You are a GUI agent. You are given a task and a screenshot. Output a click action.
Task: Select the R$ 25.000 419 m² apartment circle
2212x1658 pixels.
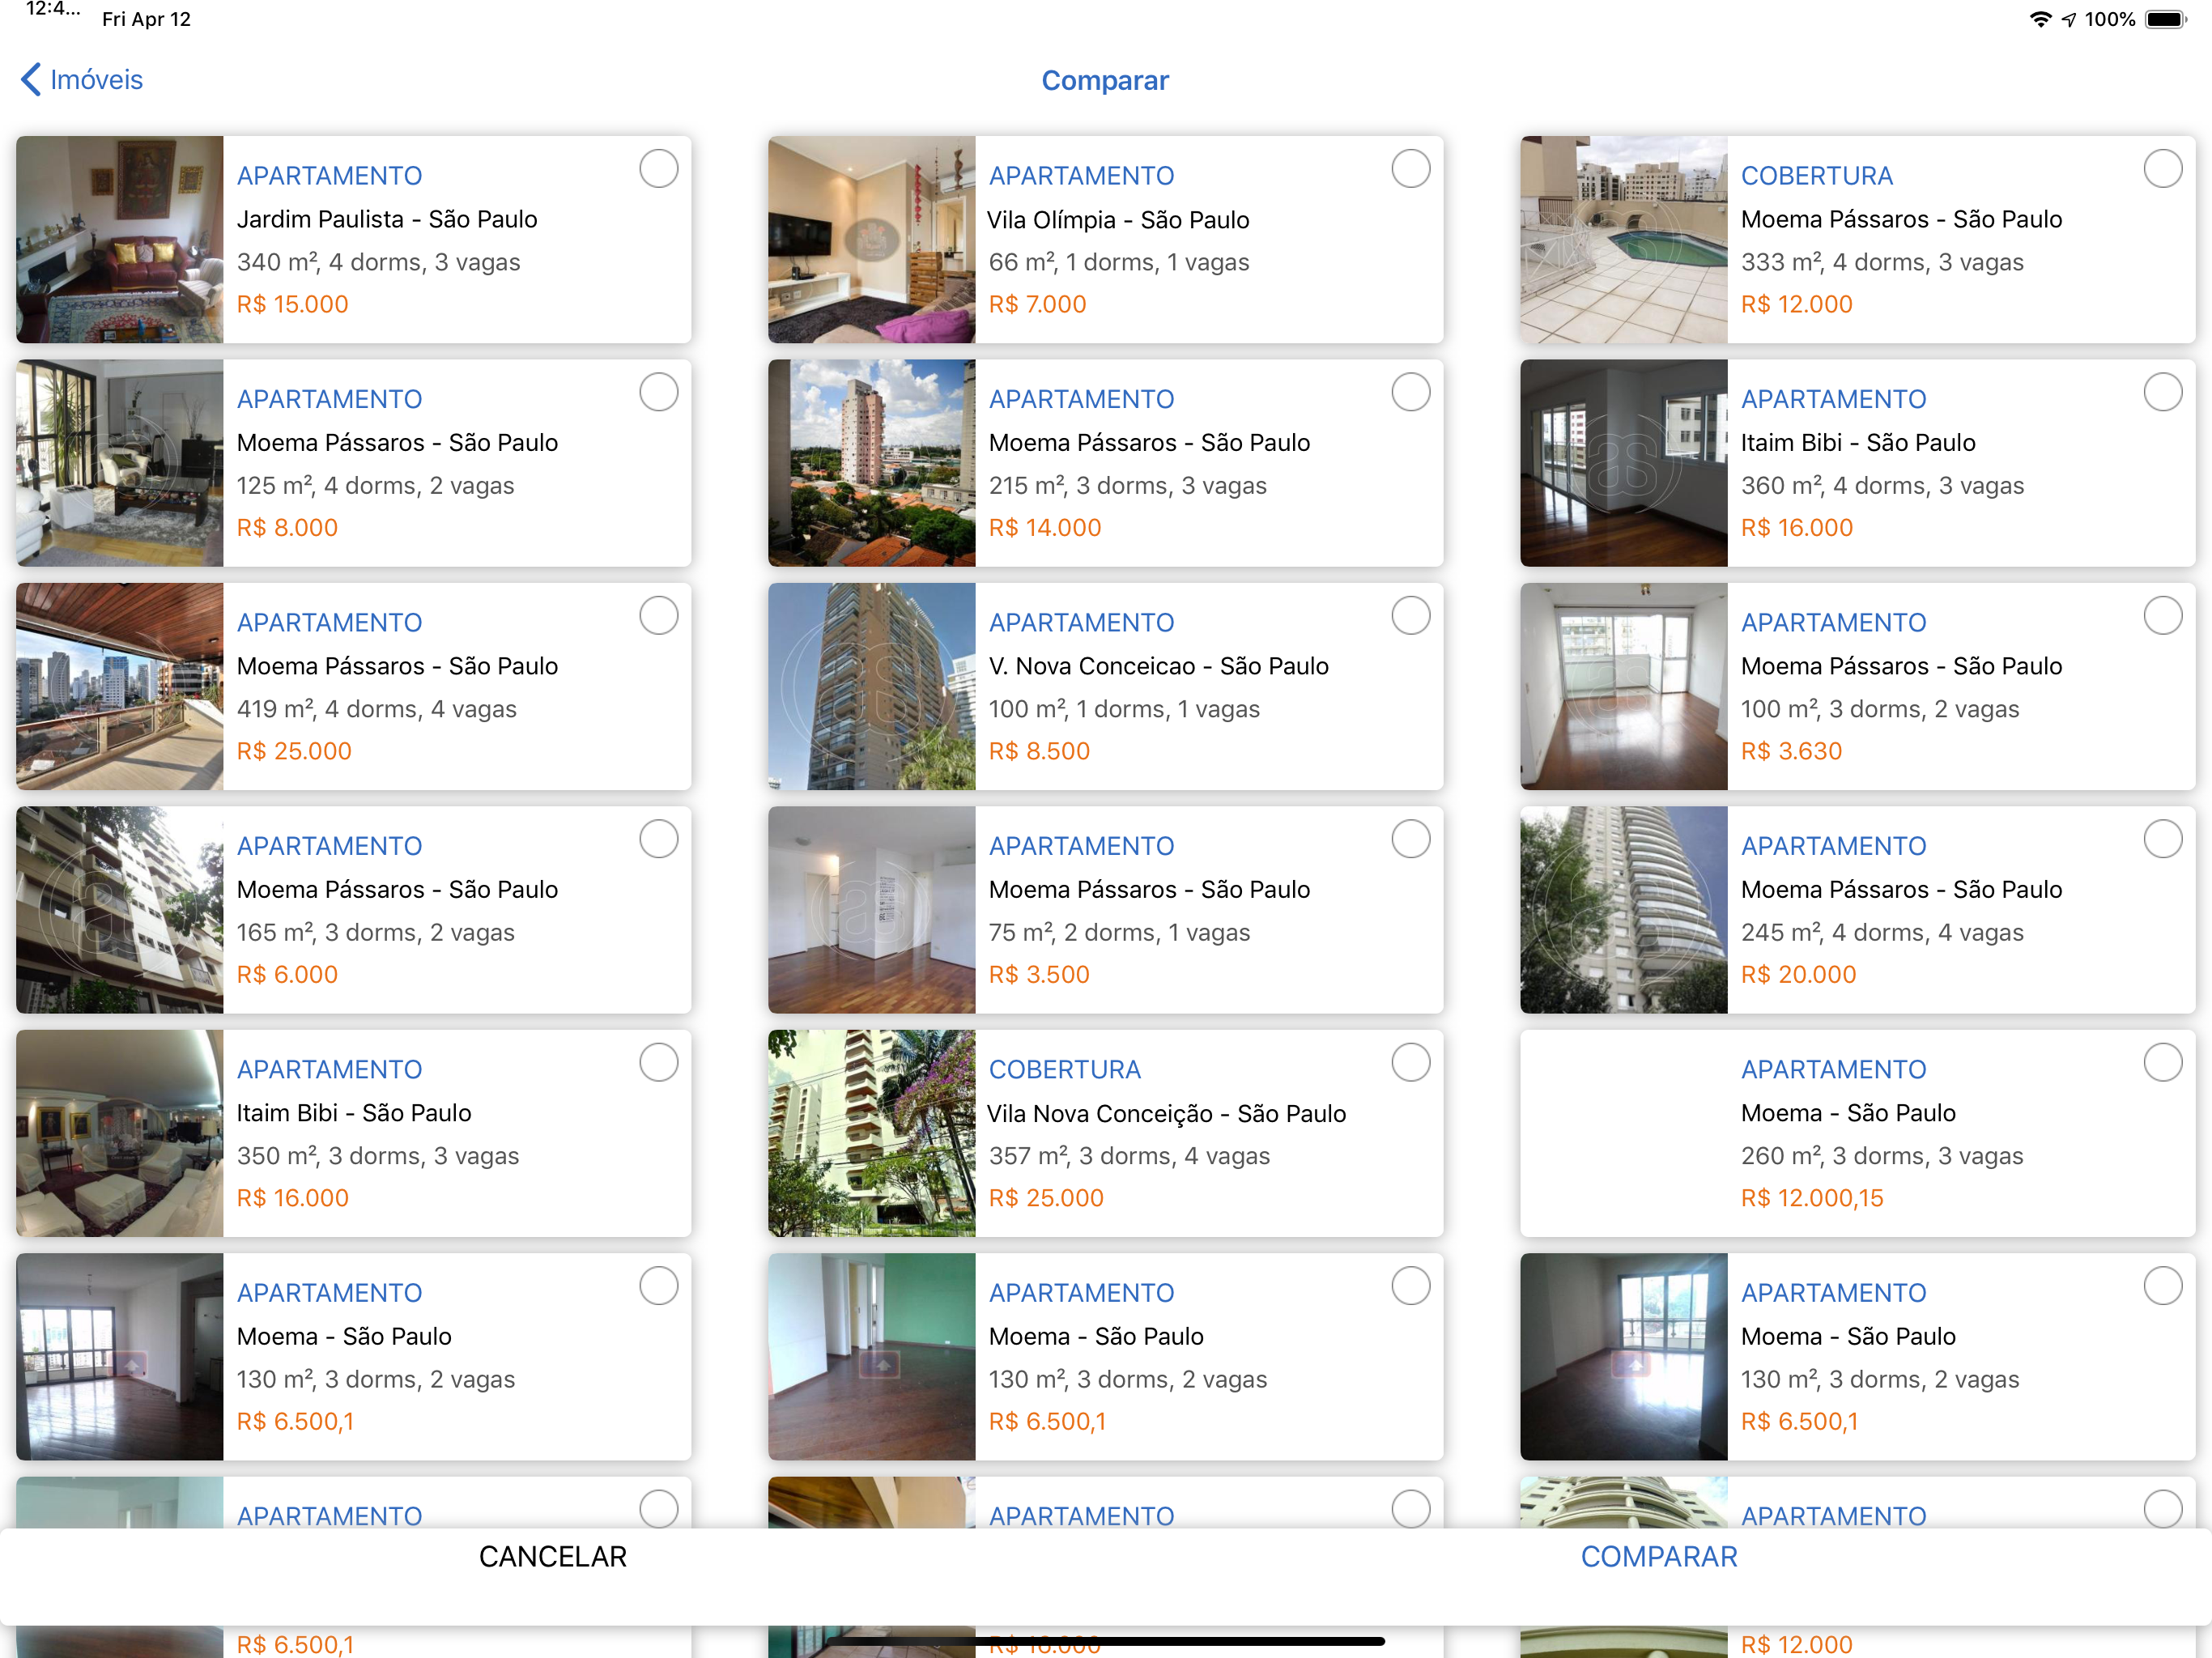click(x=659, y=616)
